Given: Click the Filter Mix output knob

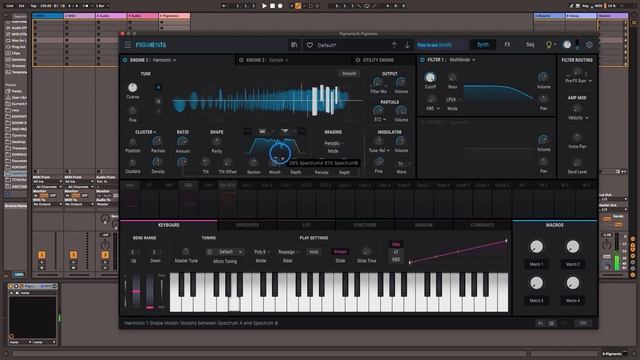Looking at the screenshot, I should pos(378,82).
